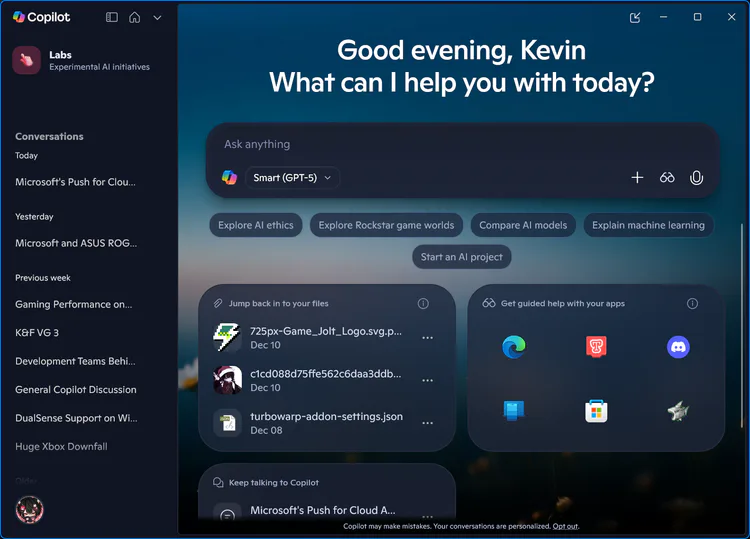
Task: Open the Smart (GPT-5) model dropdown
Action: click(292, 178)
